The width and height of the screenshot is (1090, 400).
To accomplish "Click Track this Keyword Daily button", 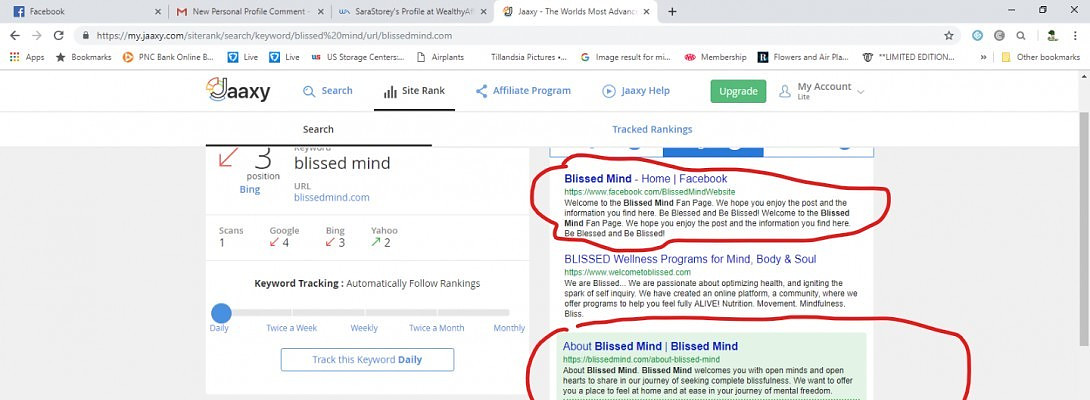I will coord(367,359).
